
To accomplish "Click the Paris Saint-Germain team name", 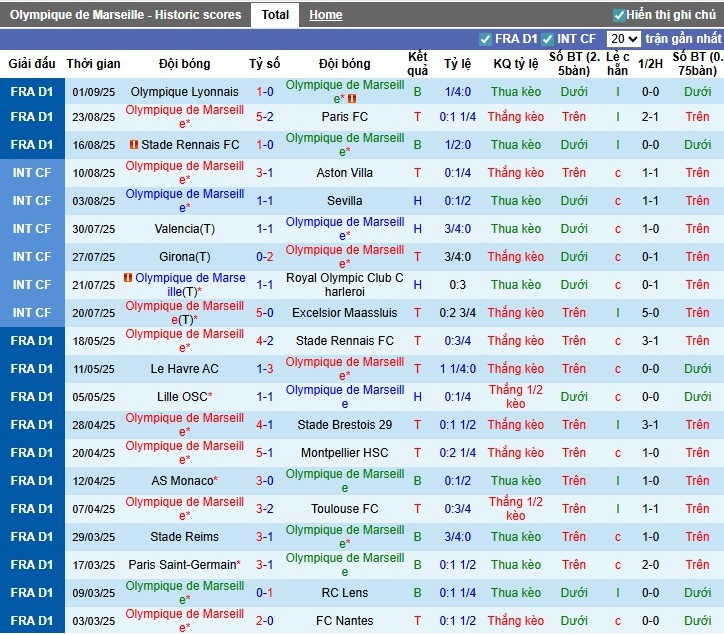I will 183,565.
